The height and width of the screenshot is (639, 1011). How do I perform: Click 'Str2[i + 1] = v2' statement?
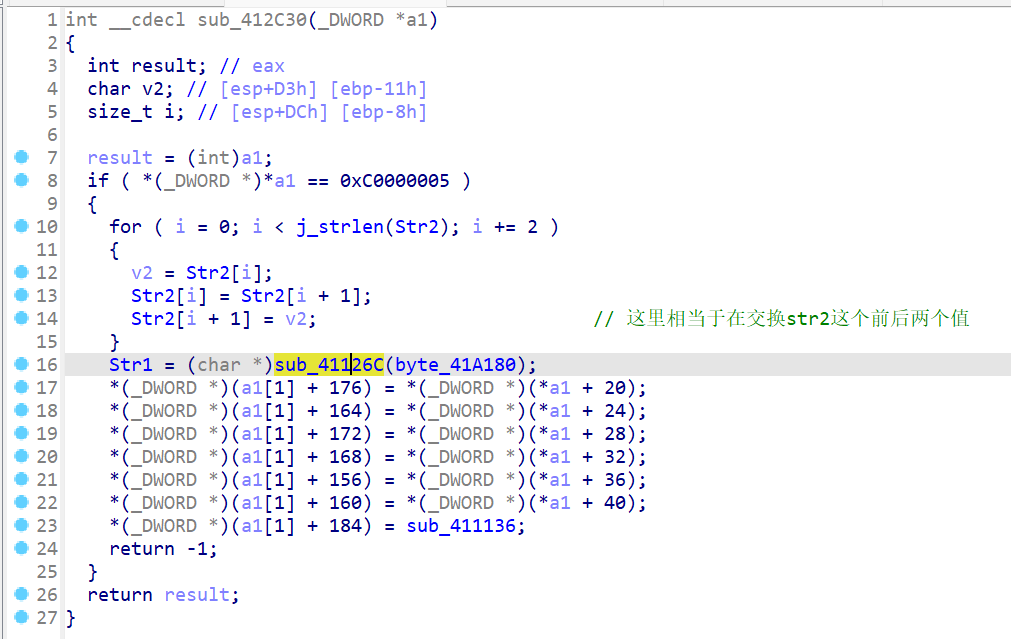pyautogui.click(x=224, y=319)
